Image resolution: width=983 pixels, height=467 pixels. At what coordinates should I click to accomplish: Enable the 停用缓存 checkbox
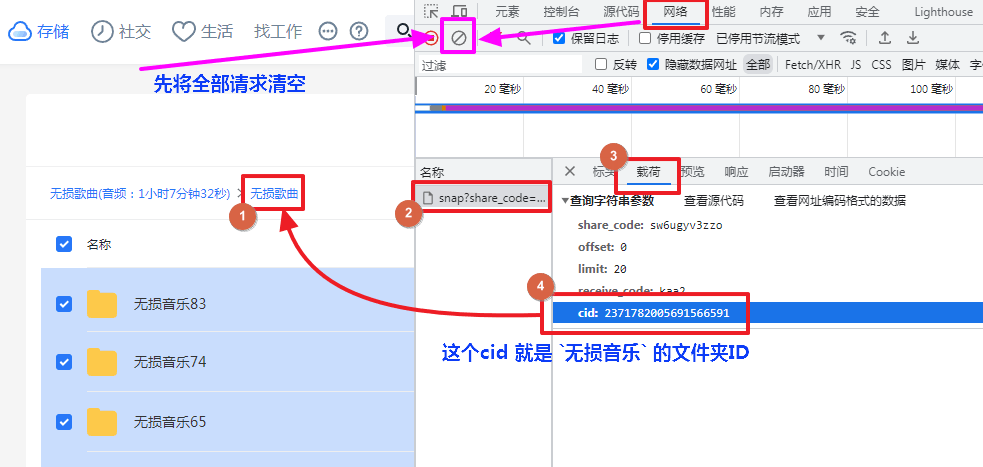645,38
